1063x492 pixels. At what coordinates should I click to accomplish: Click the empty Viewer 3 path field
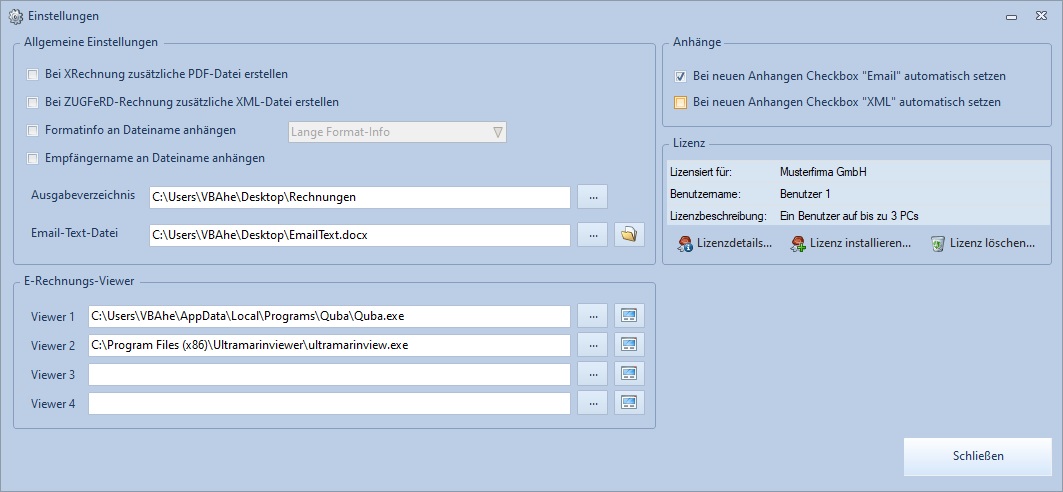[329, 374]
